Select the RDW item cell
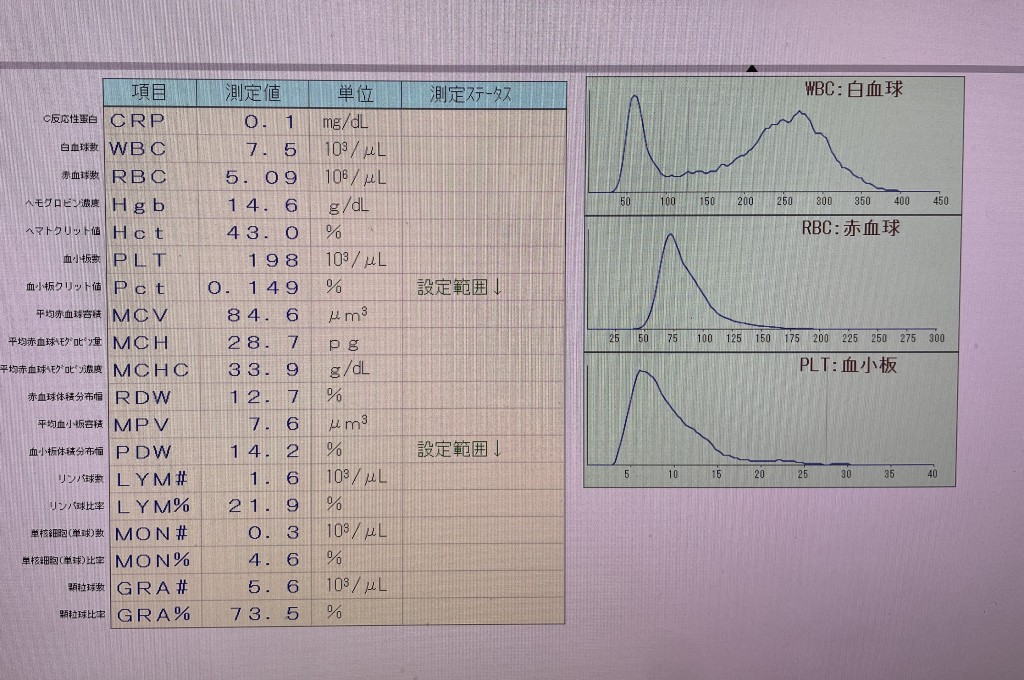The width and height of the screenshot is (1024, 680). [x=155, y=397]
